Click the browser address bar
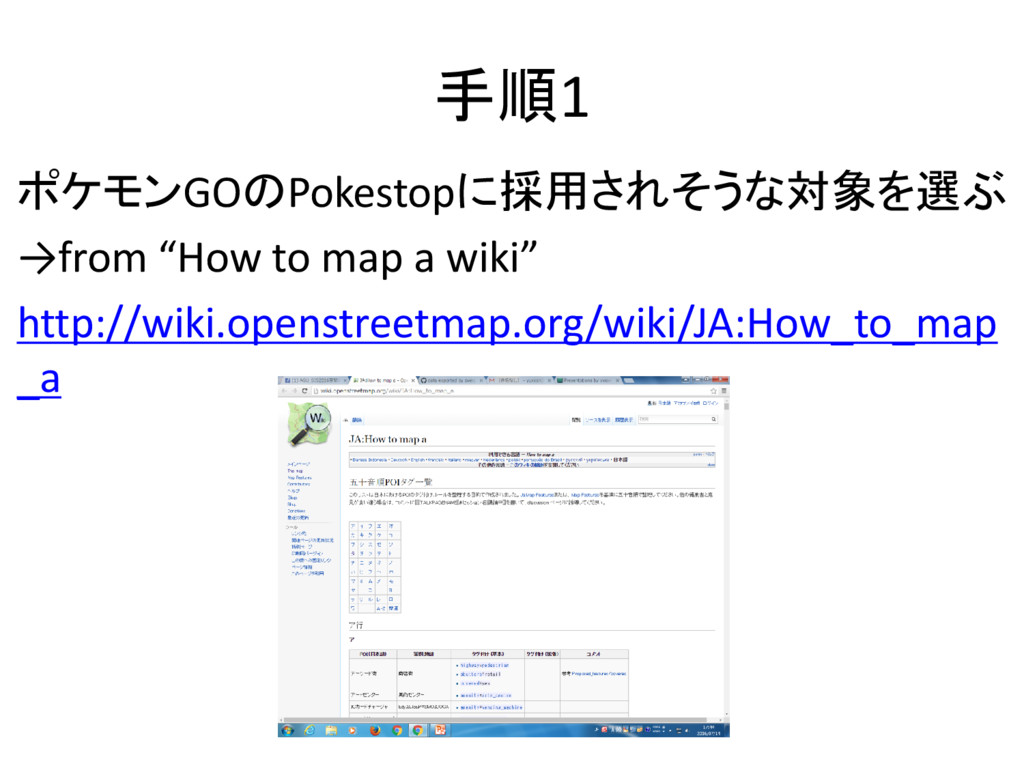 coord(509,391)
